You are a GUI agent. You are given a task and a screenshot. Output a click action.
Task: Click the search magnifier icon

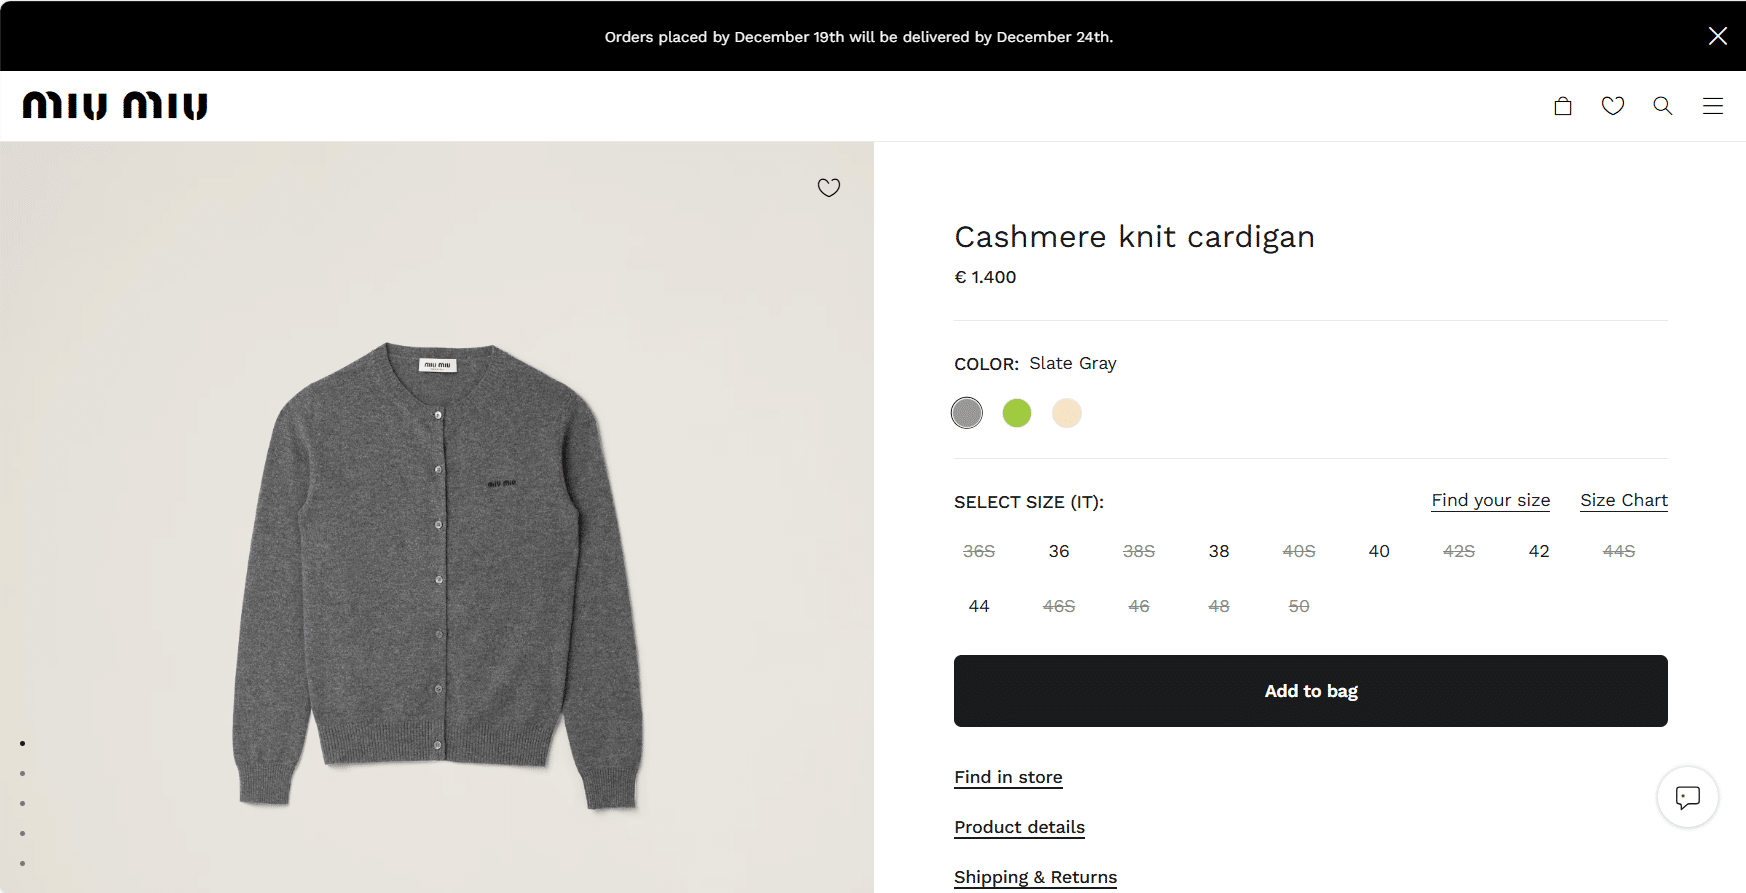pos(1663,106)
